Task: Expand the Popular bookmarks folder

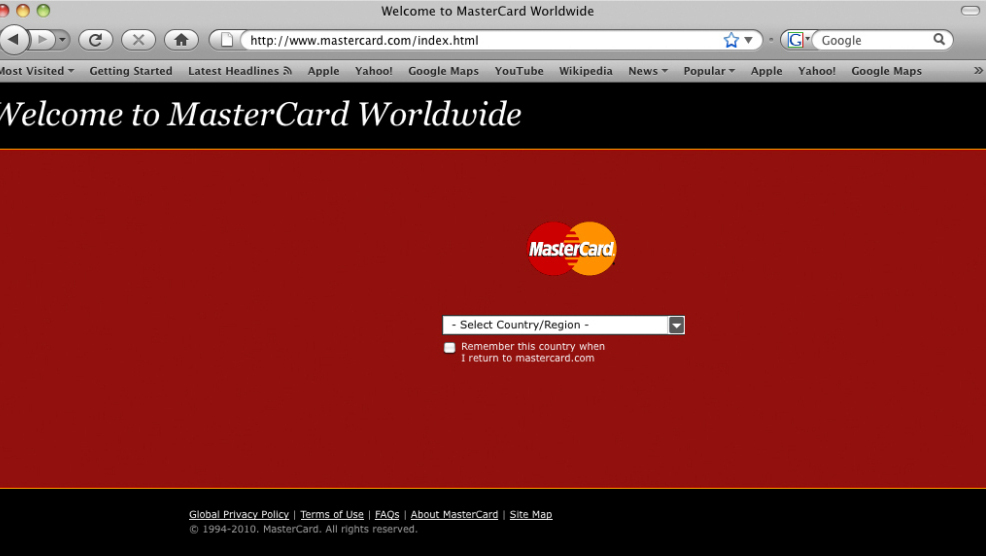Action: point(709,71)
